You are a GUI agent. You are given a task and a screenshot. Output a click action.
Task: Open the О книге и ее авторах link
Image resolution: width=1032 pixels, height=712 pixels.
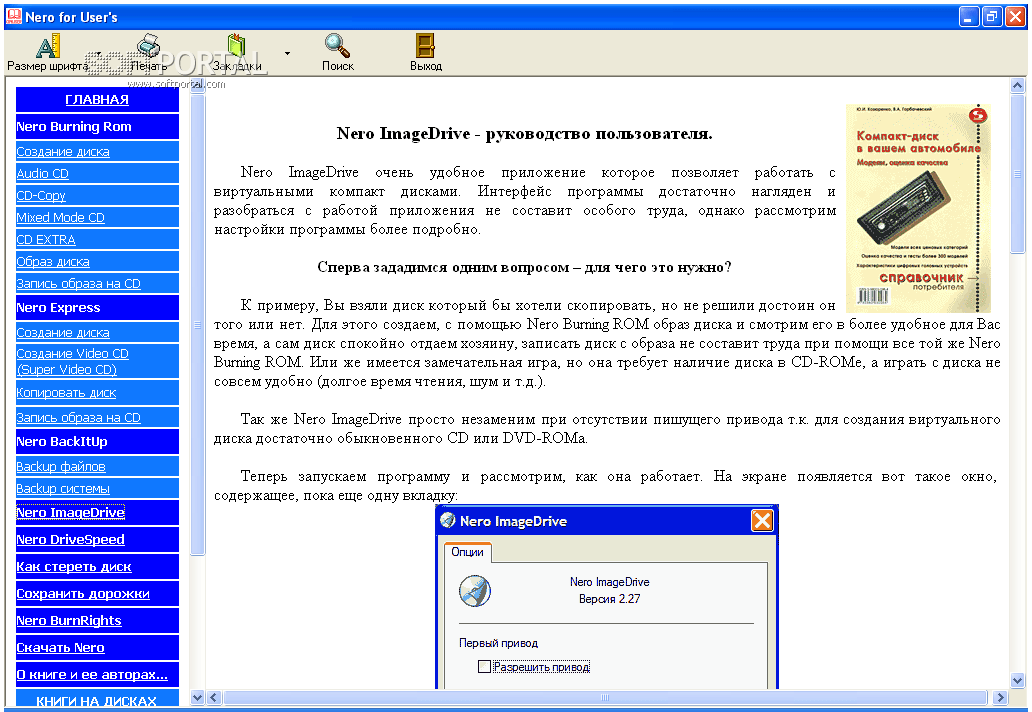(92, 674)
